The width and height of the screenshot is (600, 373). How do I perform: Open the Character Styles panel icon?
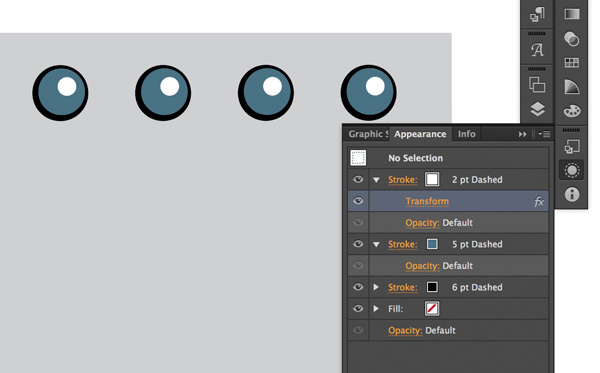537,49
